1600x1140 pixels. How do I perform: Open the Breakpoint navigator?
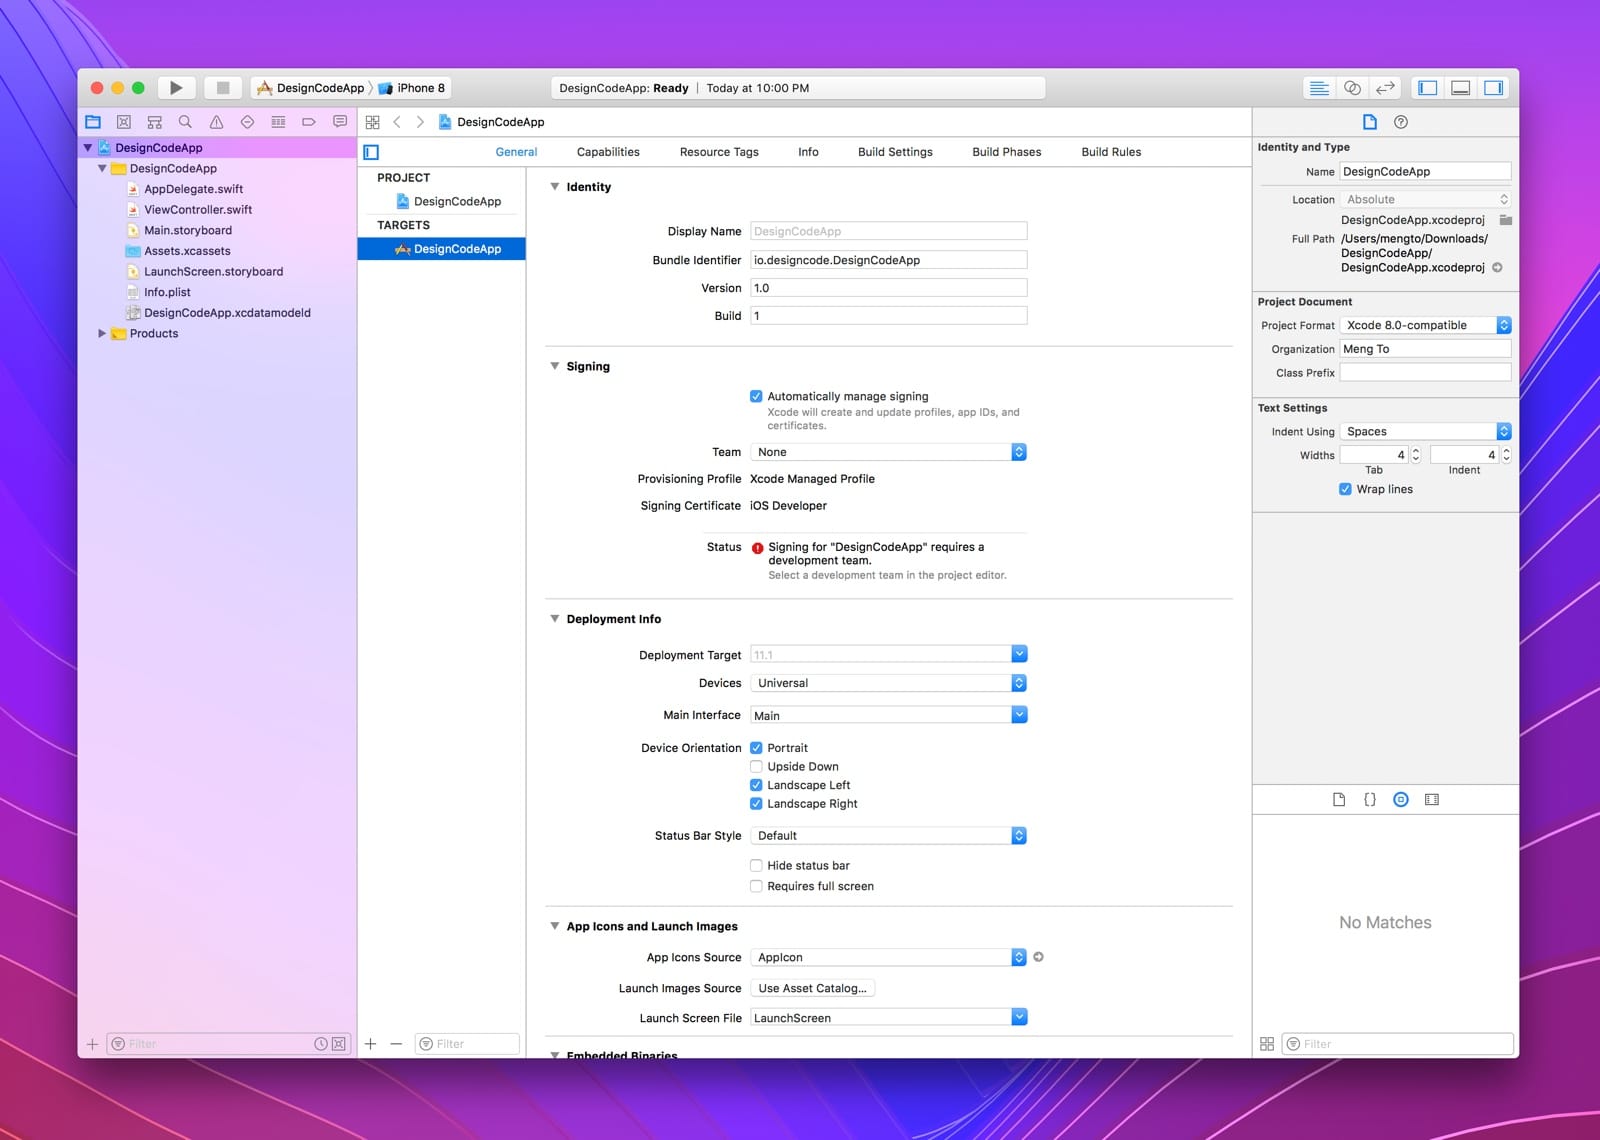[x=309, y=122]
